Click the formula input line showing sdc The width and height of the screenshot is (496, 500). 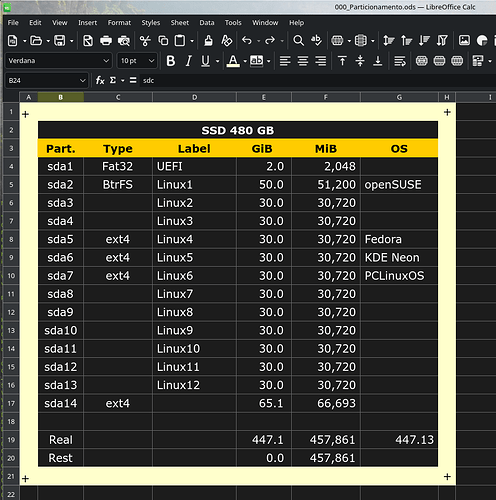coord(317,80)
